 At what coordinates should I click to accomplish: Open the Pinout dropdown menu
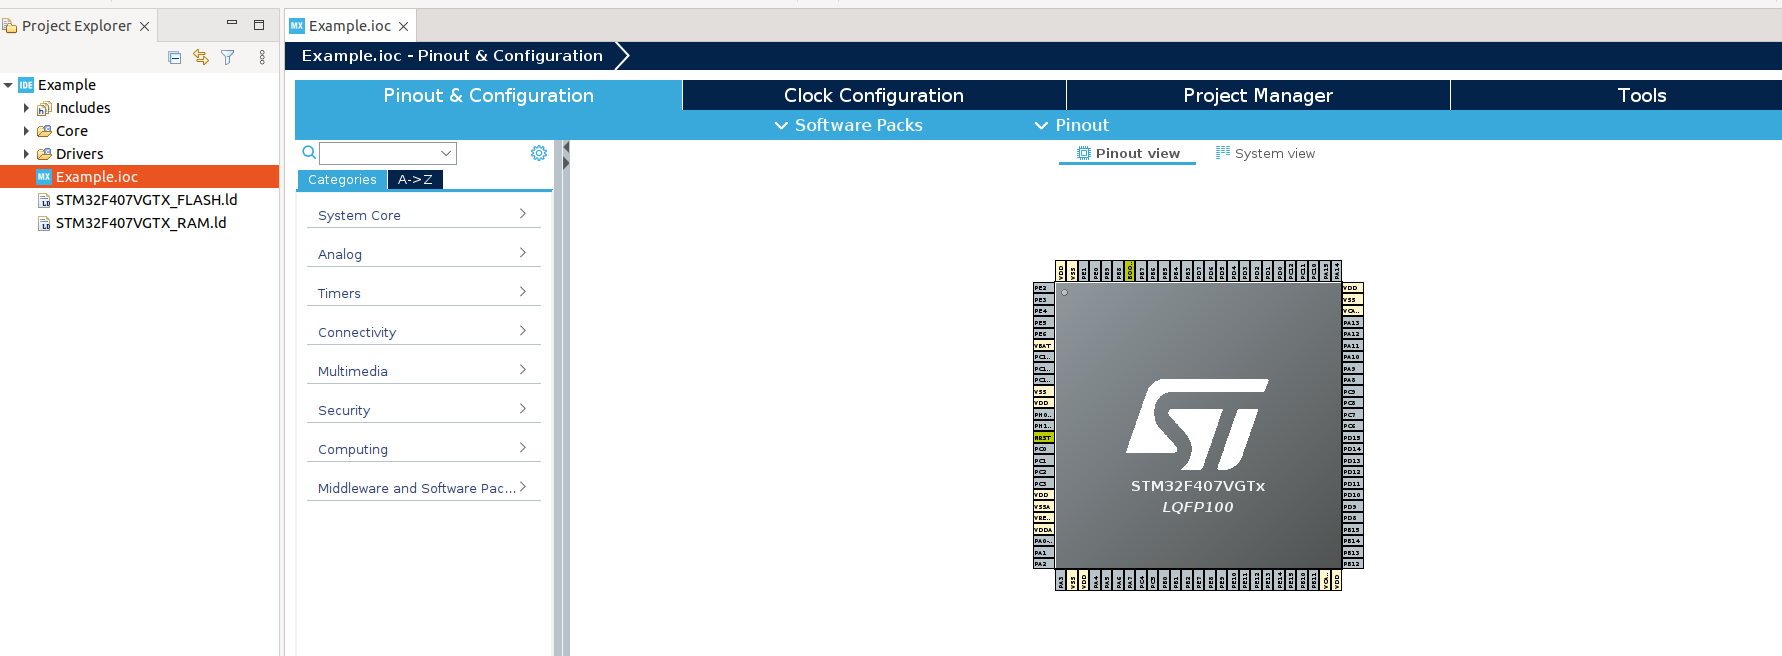coord(1071,125)
